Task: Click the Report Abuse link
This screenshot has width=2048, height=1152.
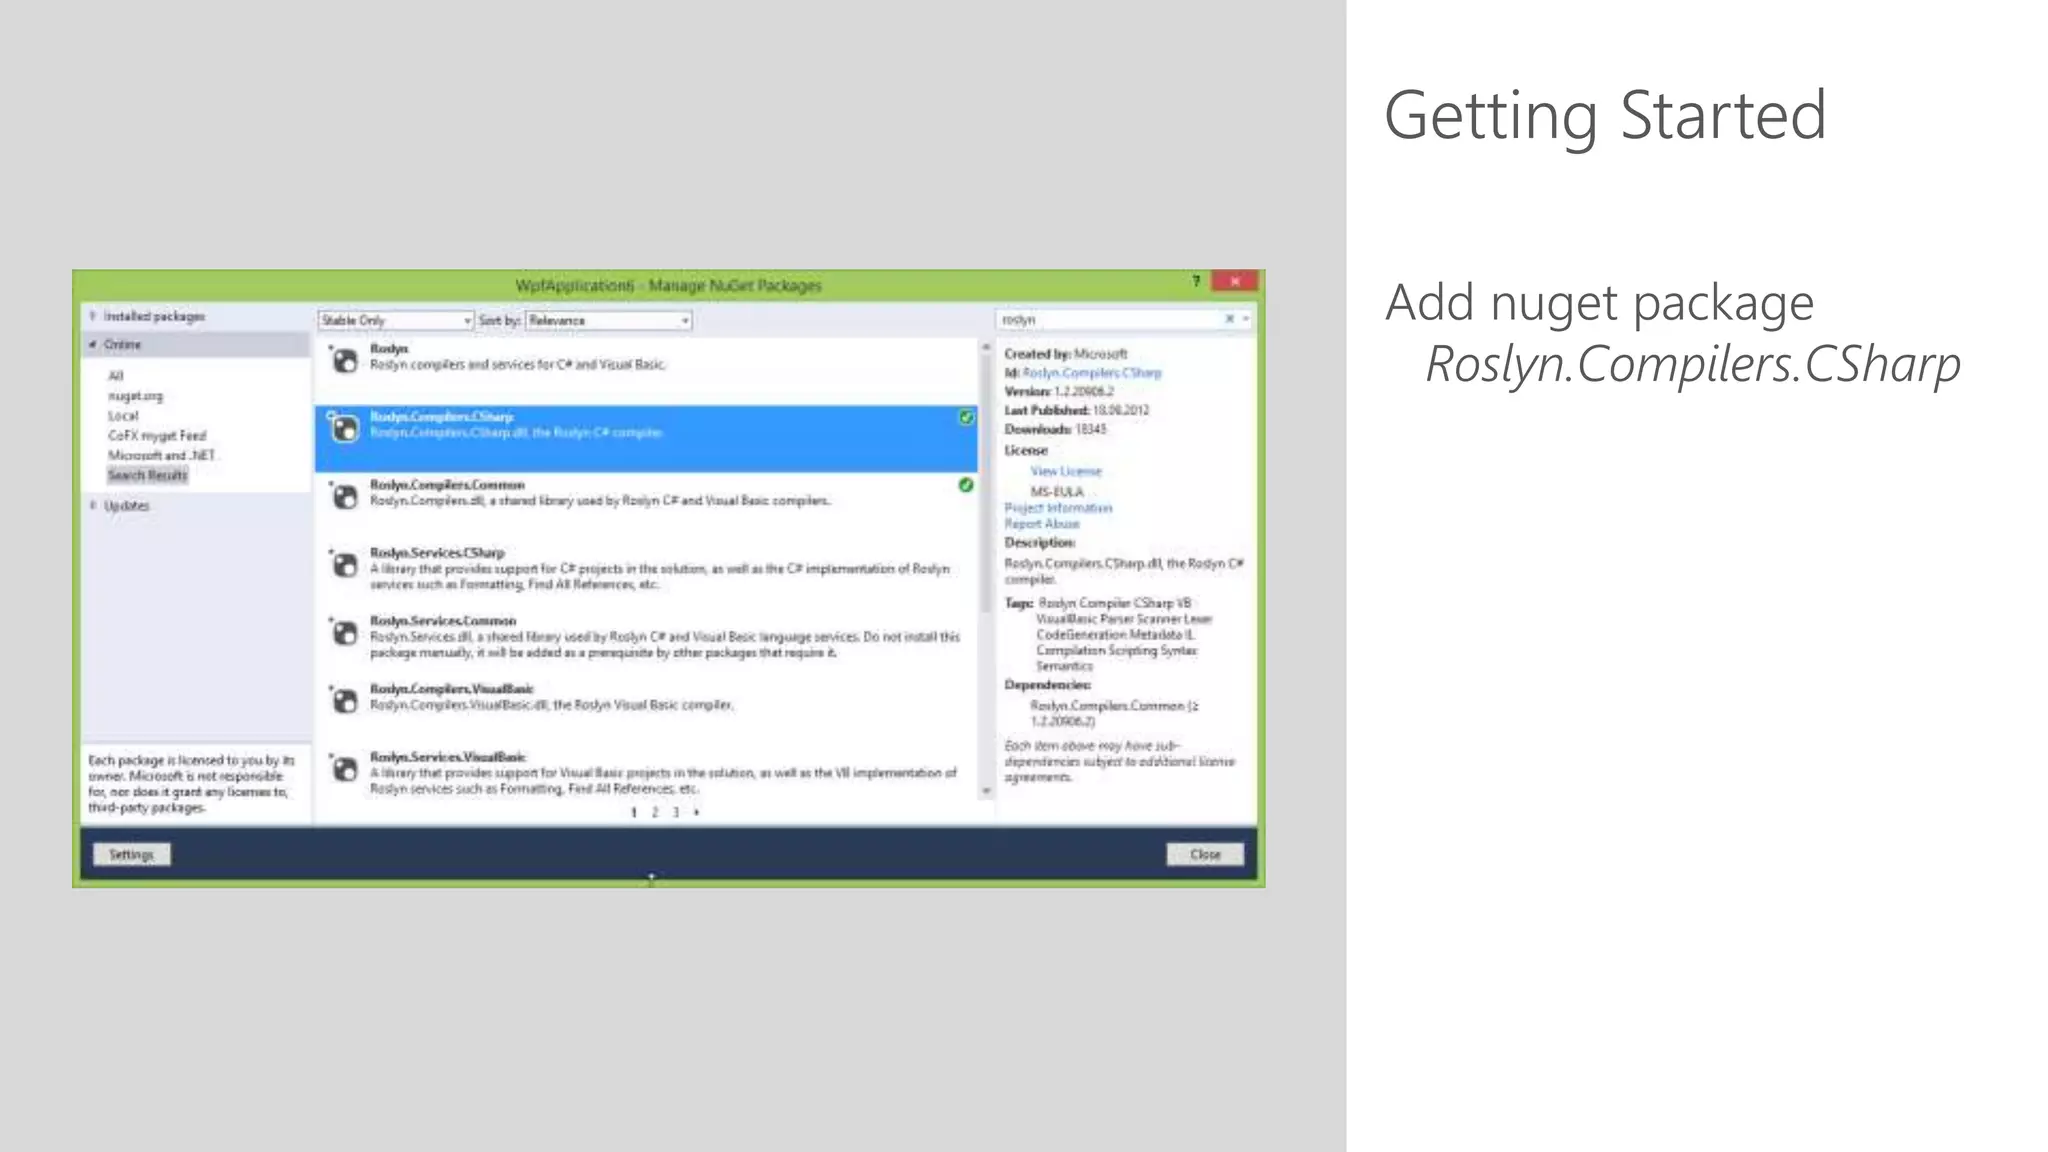Action: [1041, 524]
